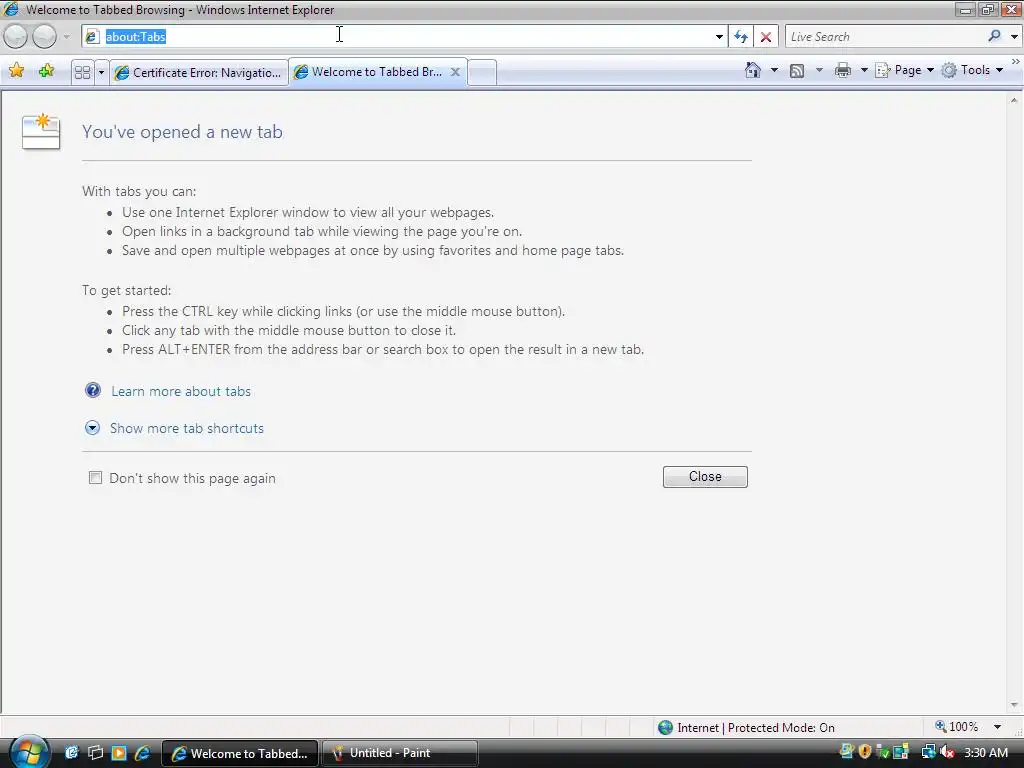1024x768 pixels.
Task: Open the Favorites Center star icon
Action: coord(17,71)
